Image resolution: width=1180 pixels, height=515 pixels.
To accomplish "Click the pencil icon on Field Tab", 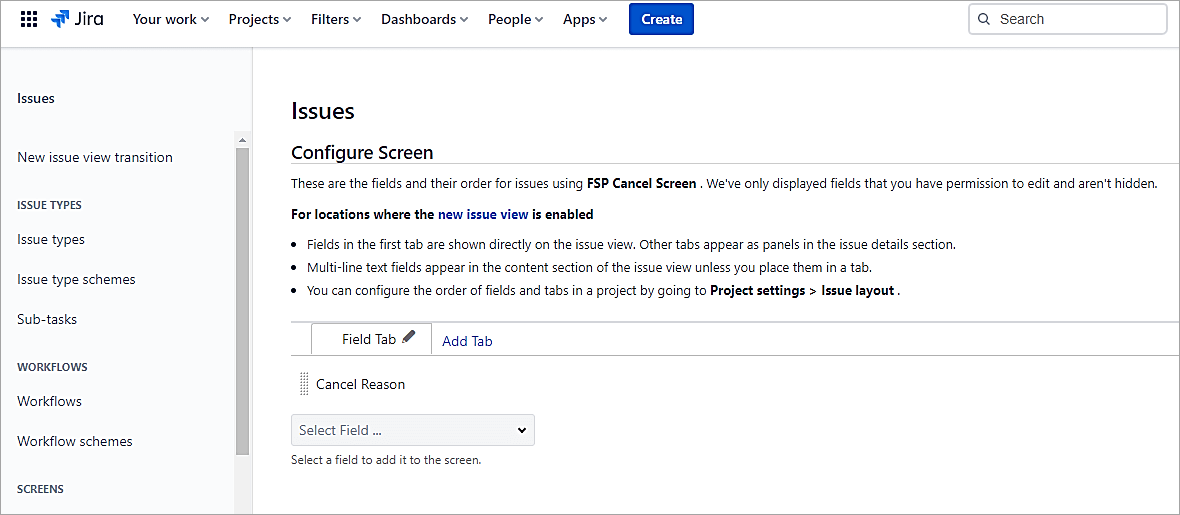I will pyautogui.click(x=408, y=338).
